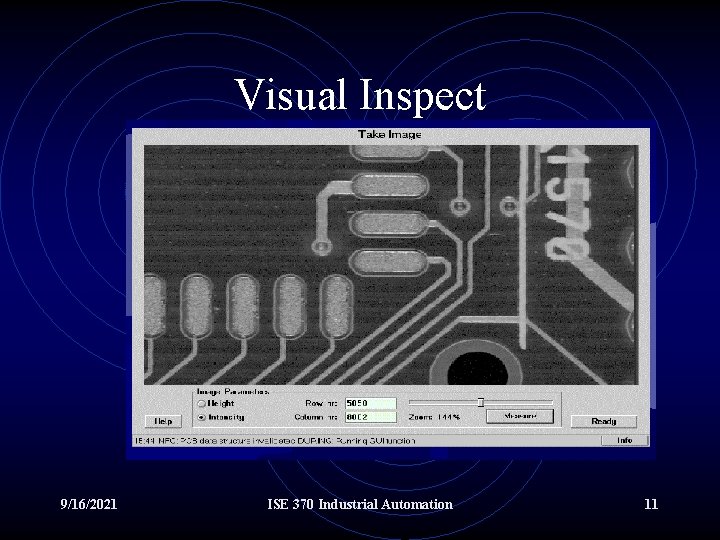The width and height of the screenshot is (720, 540).
Task: Click the Measure button
Action: pyautogui.click(x=520, y=416)
